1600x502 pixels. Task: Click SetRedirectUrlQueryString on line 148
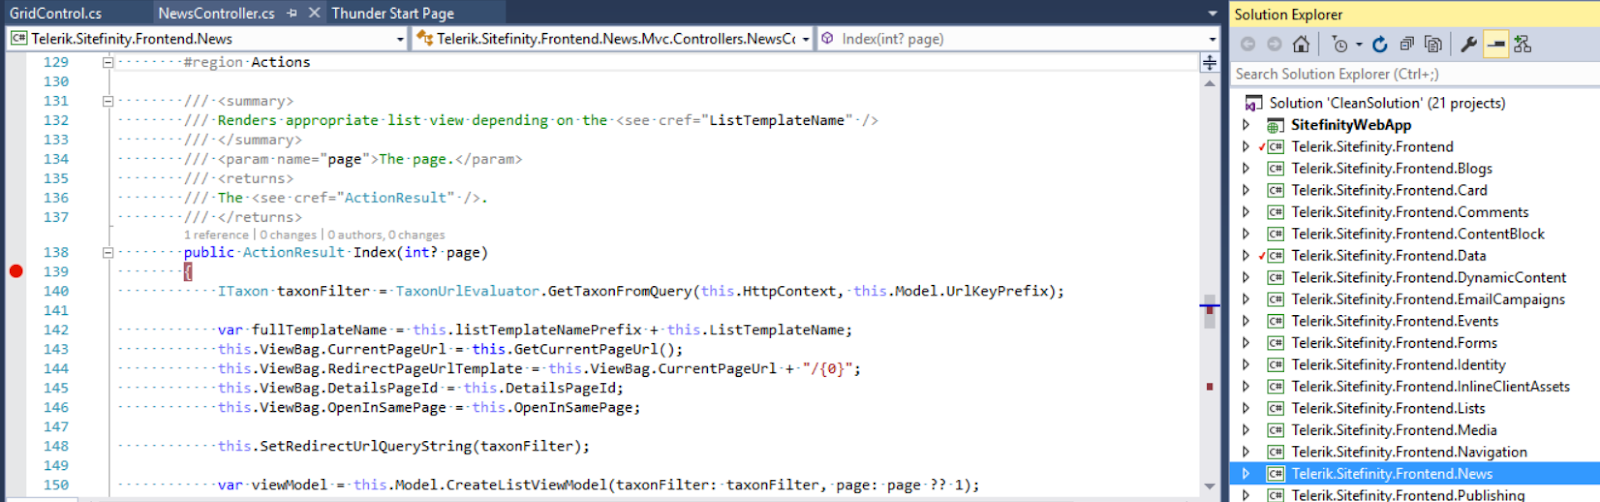coord(366,446)
